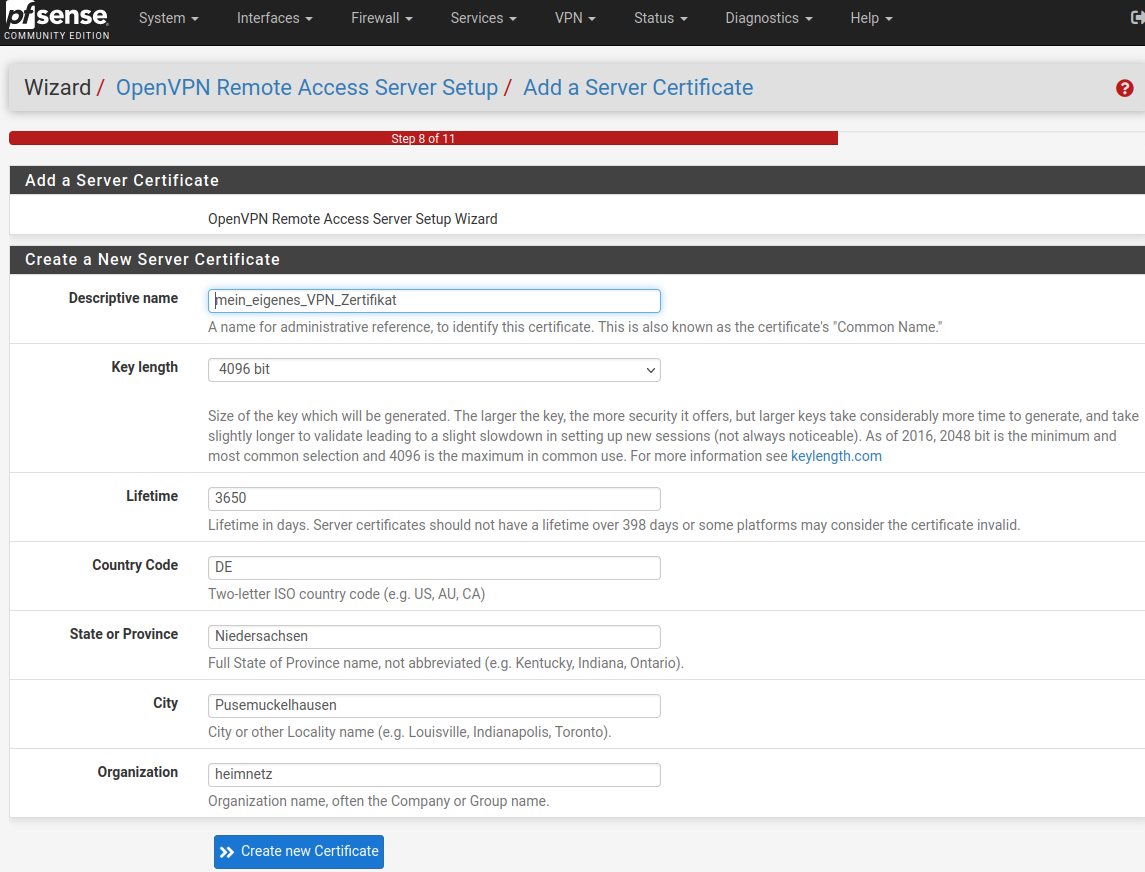Image resolution: width=1145 pixels, height=872 pixels.
Task: Open the Diagnostics menu
Action: click(x=769, y=18)
